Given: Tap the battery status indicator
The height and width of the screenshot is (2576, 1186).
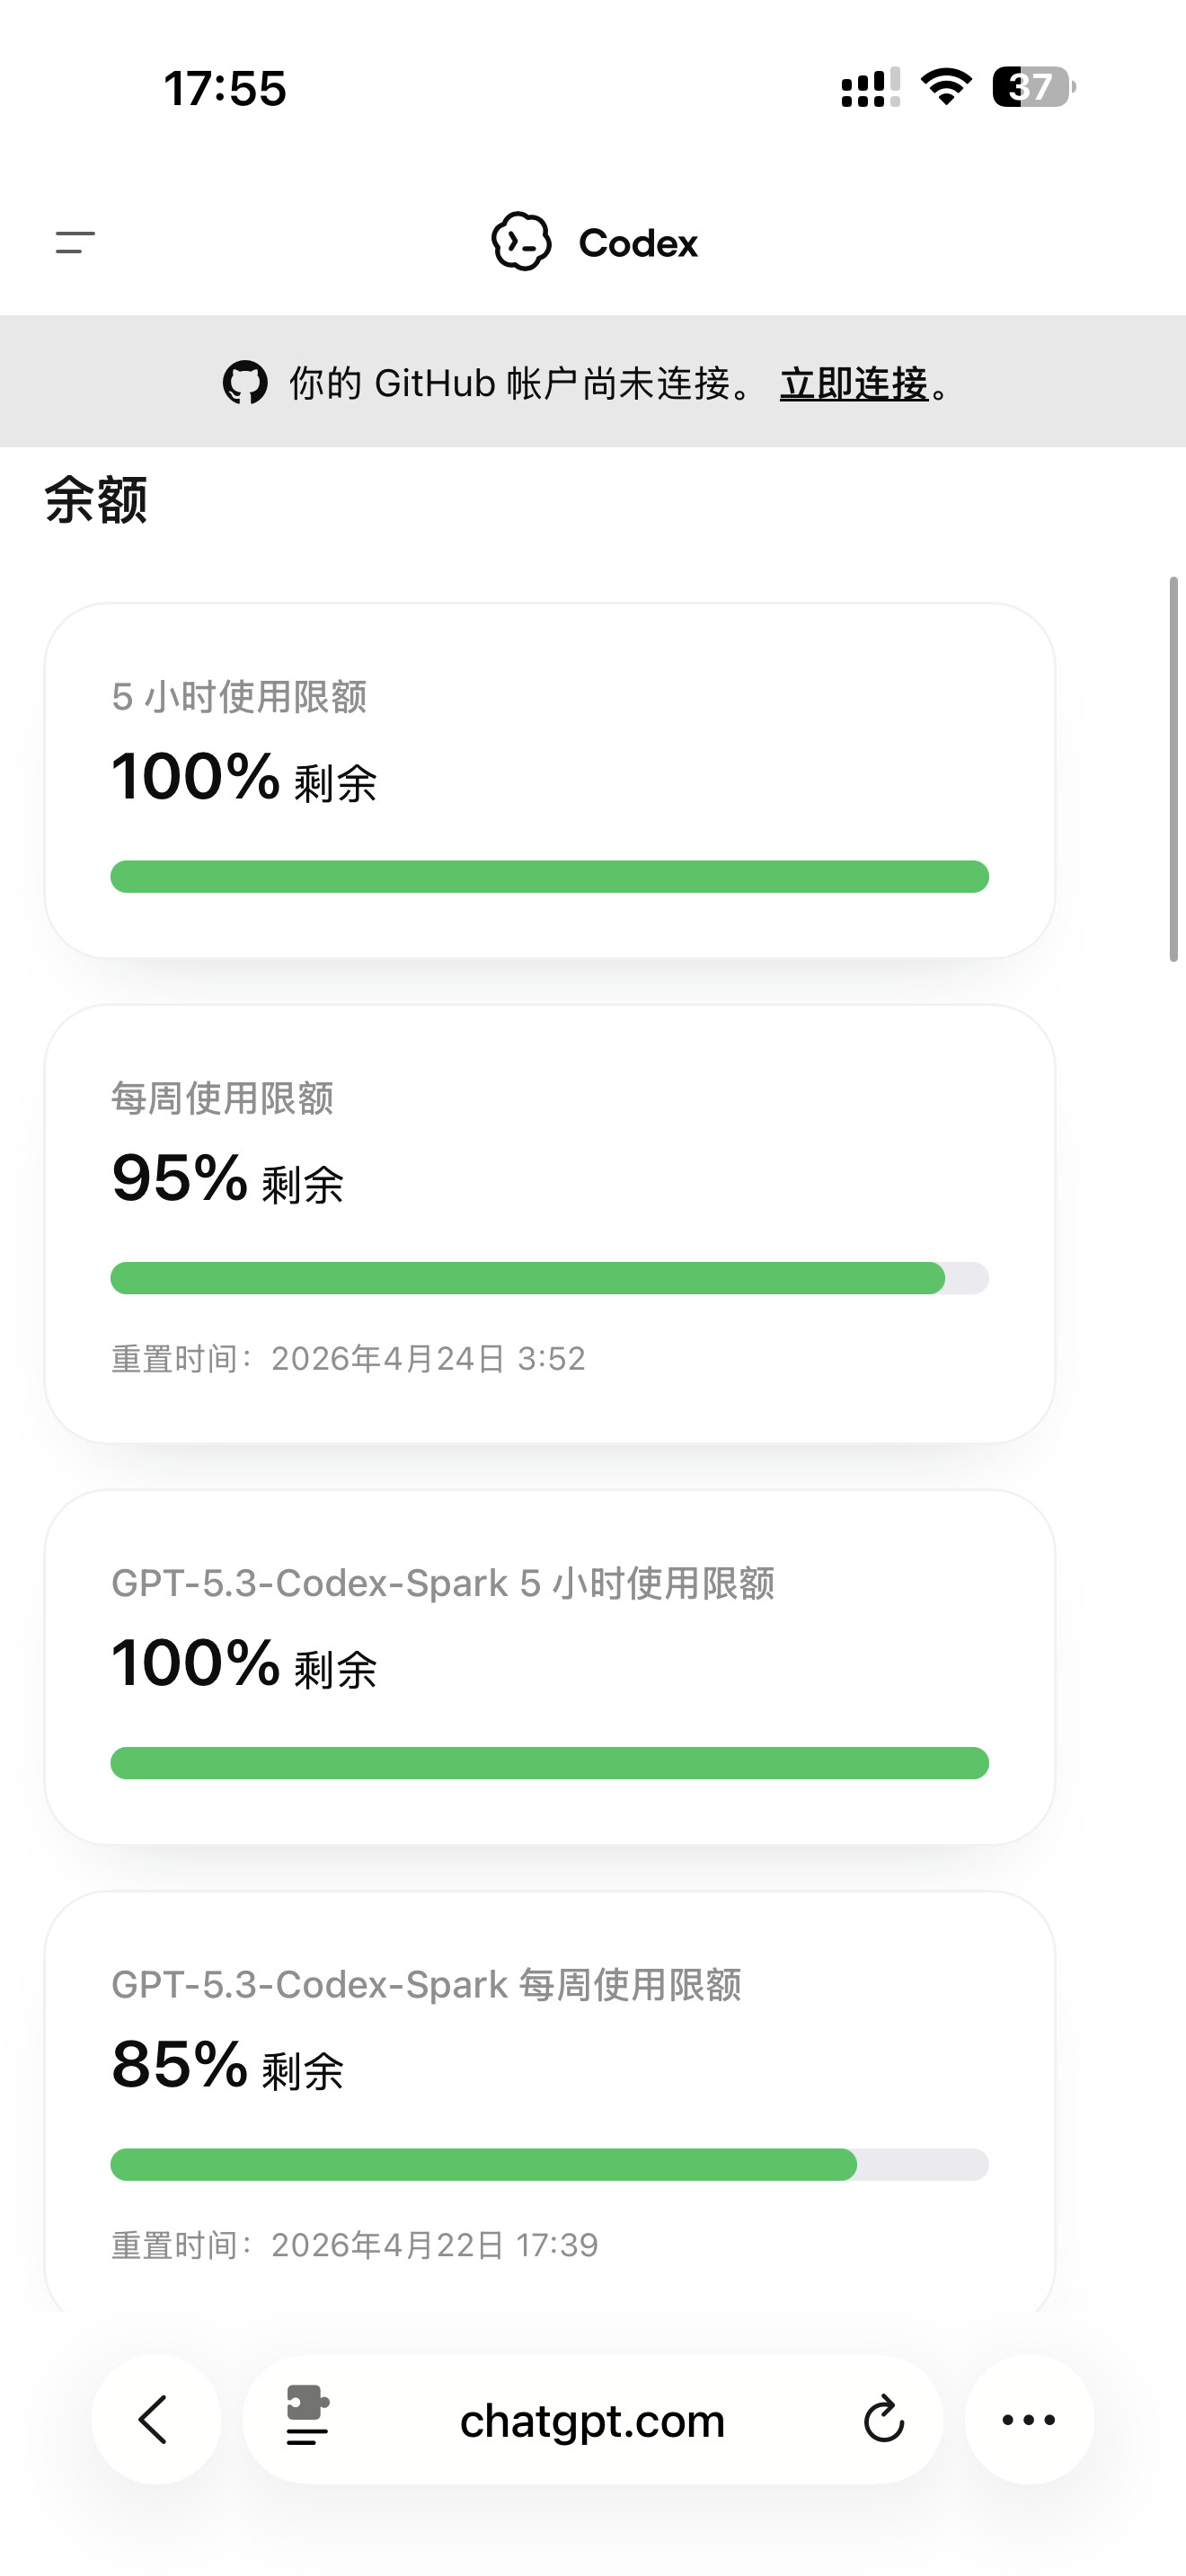Looking at the screenshot, I should click(1034, 87).
